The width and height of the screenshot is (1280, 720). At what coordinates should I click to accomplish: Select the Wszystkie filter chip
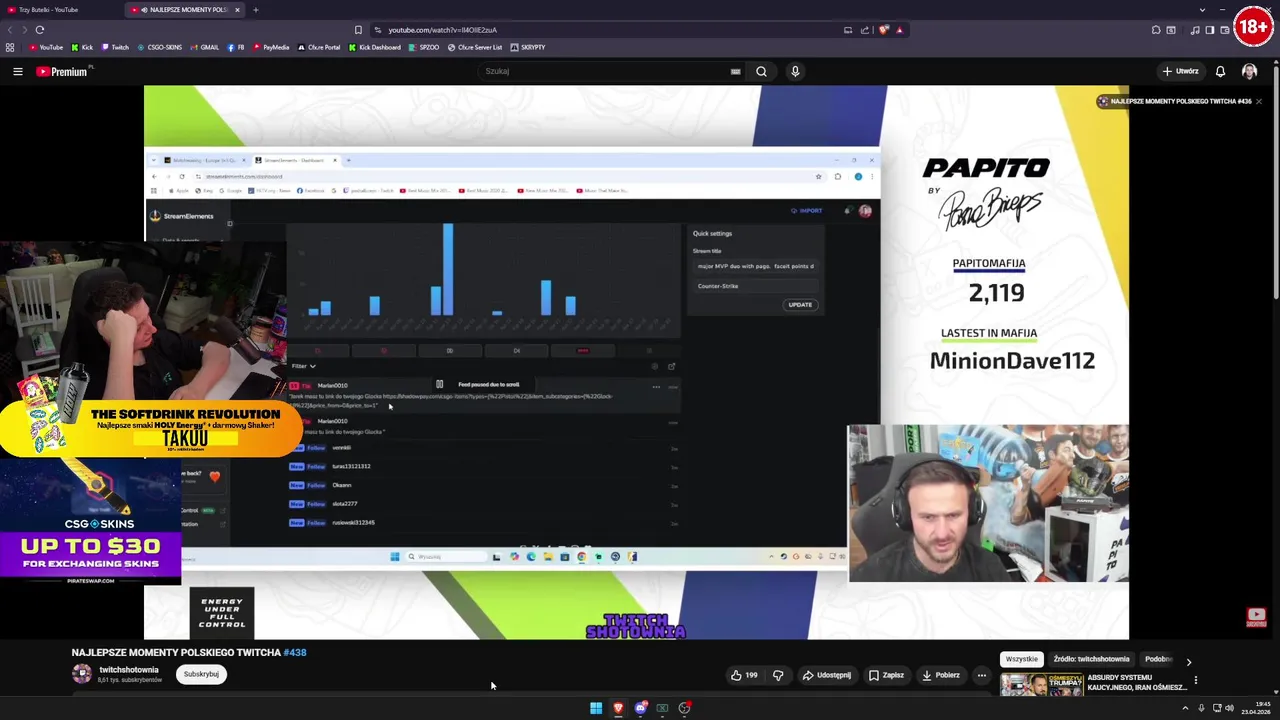pos(1021,659)
